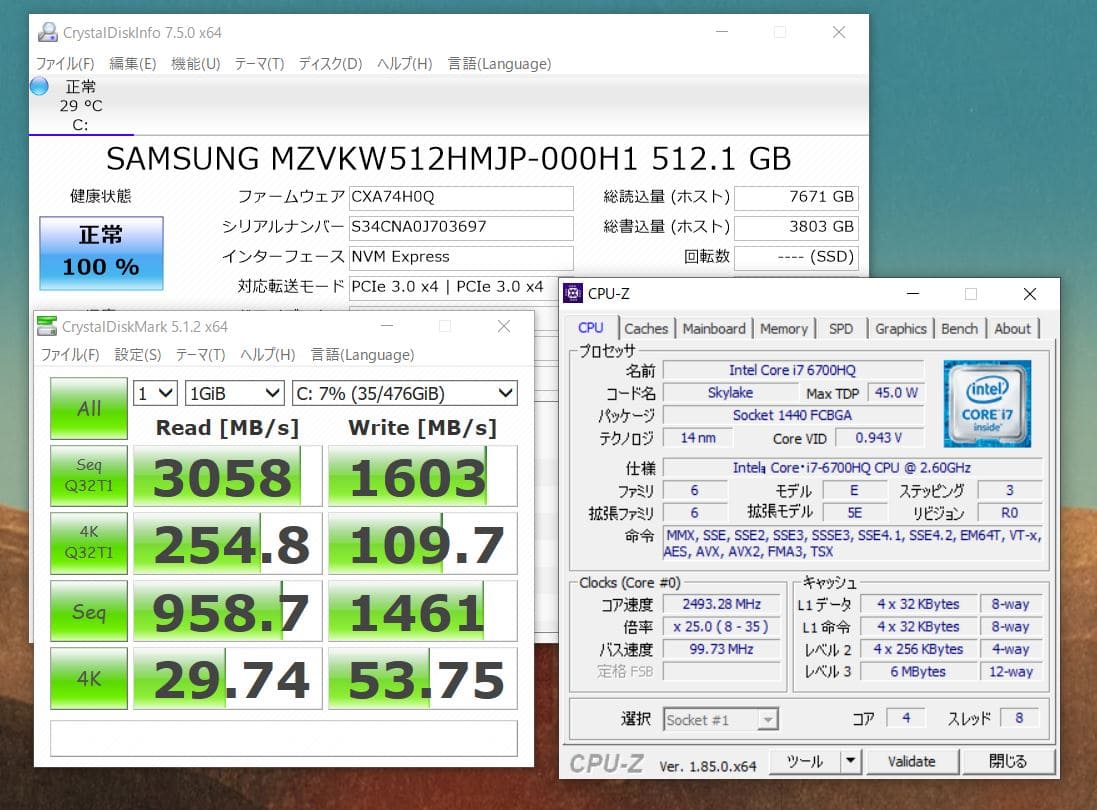Click the CrystalDiskMark title bar icon
The height and width of the screenshot is (810, 1097).
click(x=47, y=326)
